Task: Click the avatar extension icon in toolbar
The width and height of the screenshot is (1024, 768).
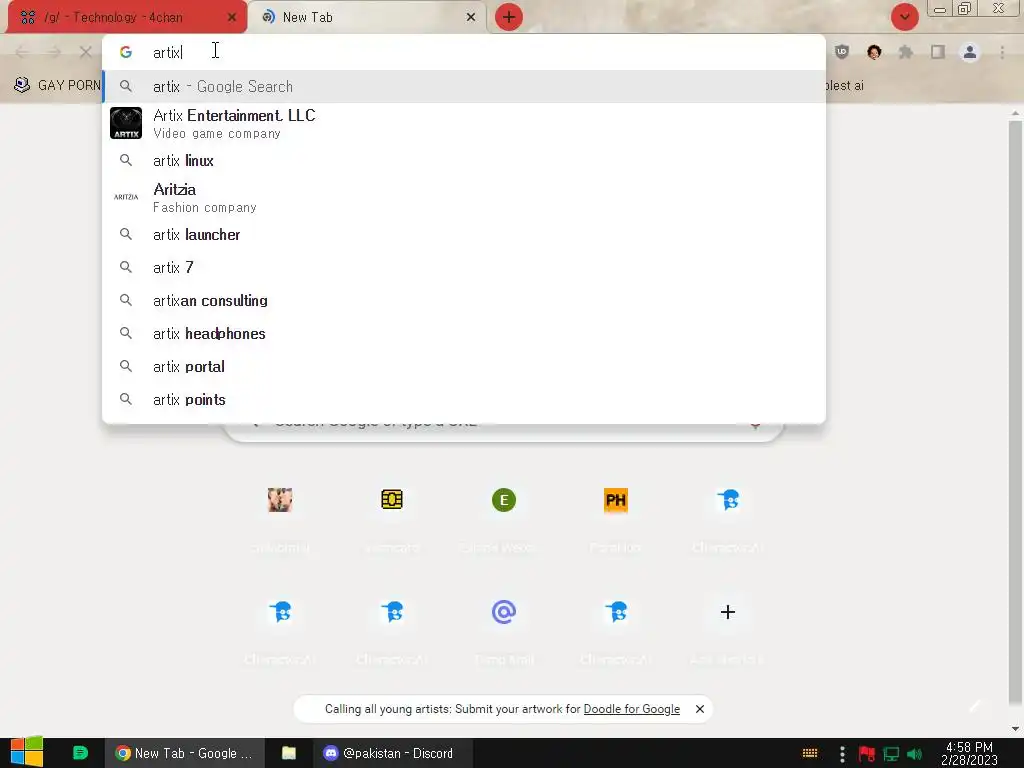Action: point(874,52)
